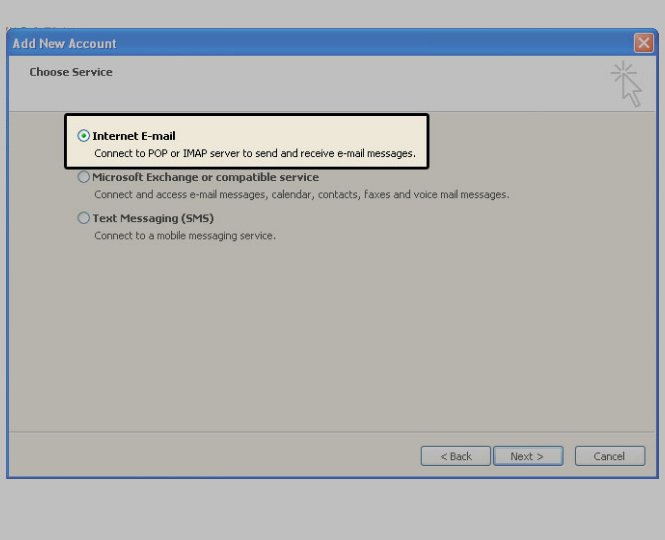Click the POP or IMAP server description

(x=254, y=154)
